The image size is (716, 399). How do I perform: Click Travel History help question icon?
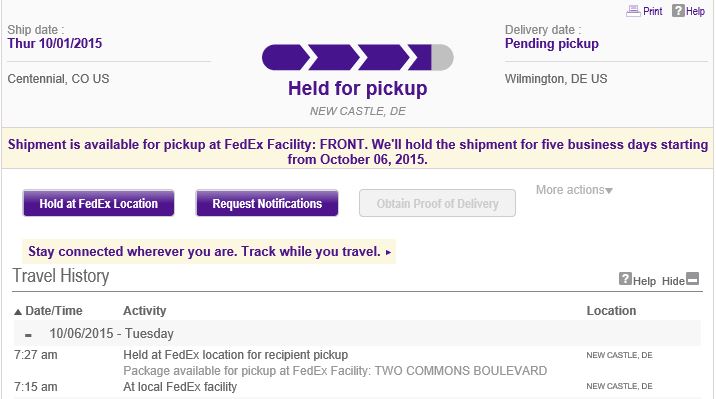625,278
